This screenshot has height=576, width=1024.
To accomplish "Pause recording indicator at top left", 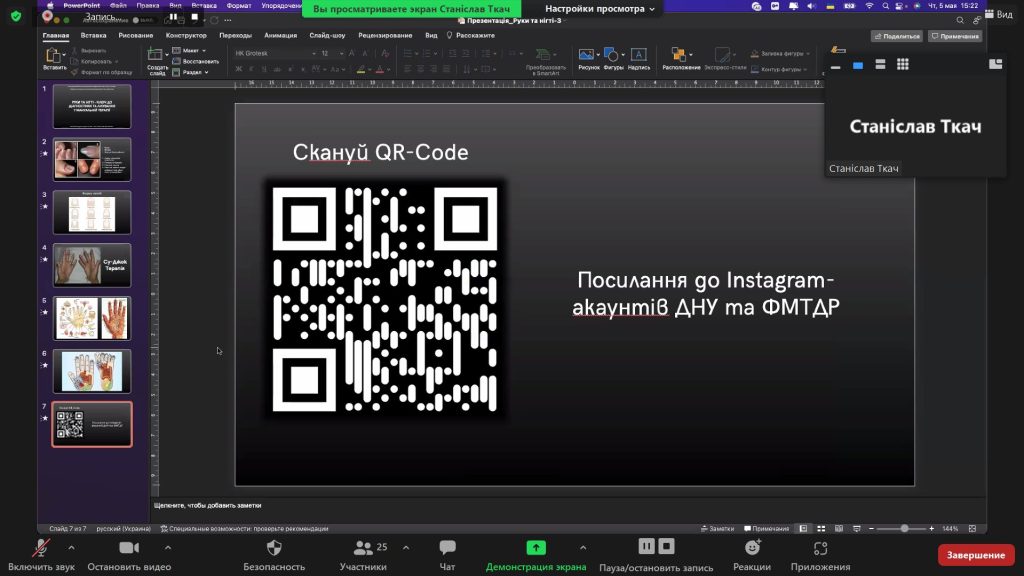I will click(173, 17).
